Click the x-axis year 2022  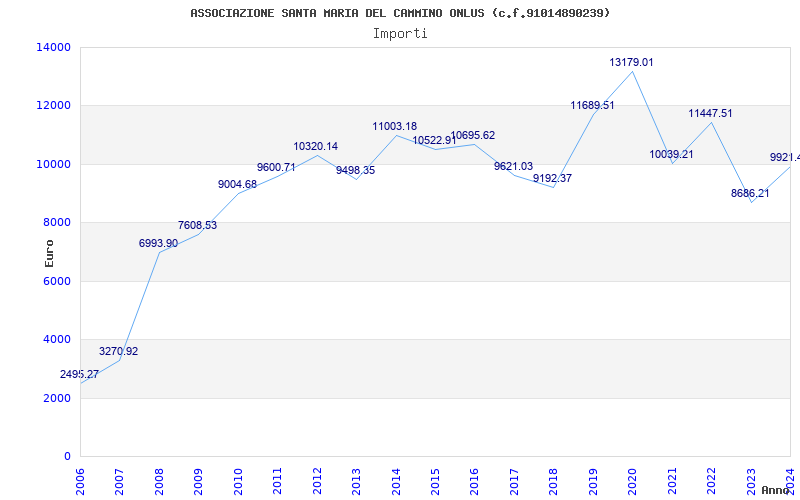pyautogui.click(x=711, y=481)
